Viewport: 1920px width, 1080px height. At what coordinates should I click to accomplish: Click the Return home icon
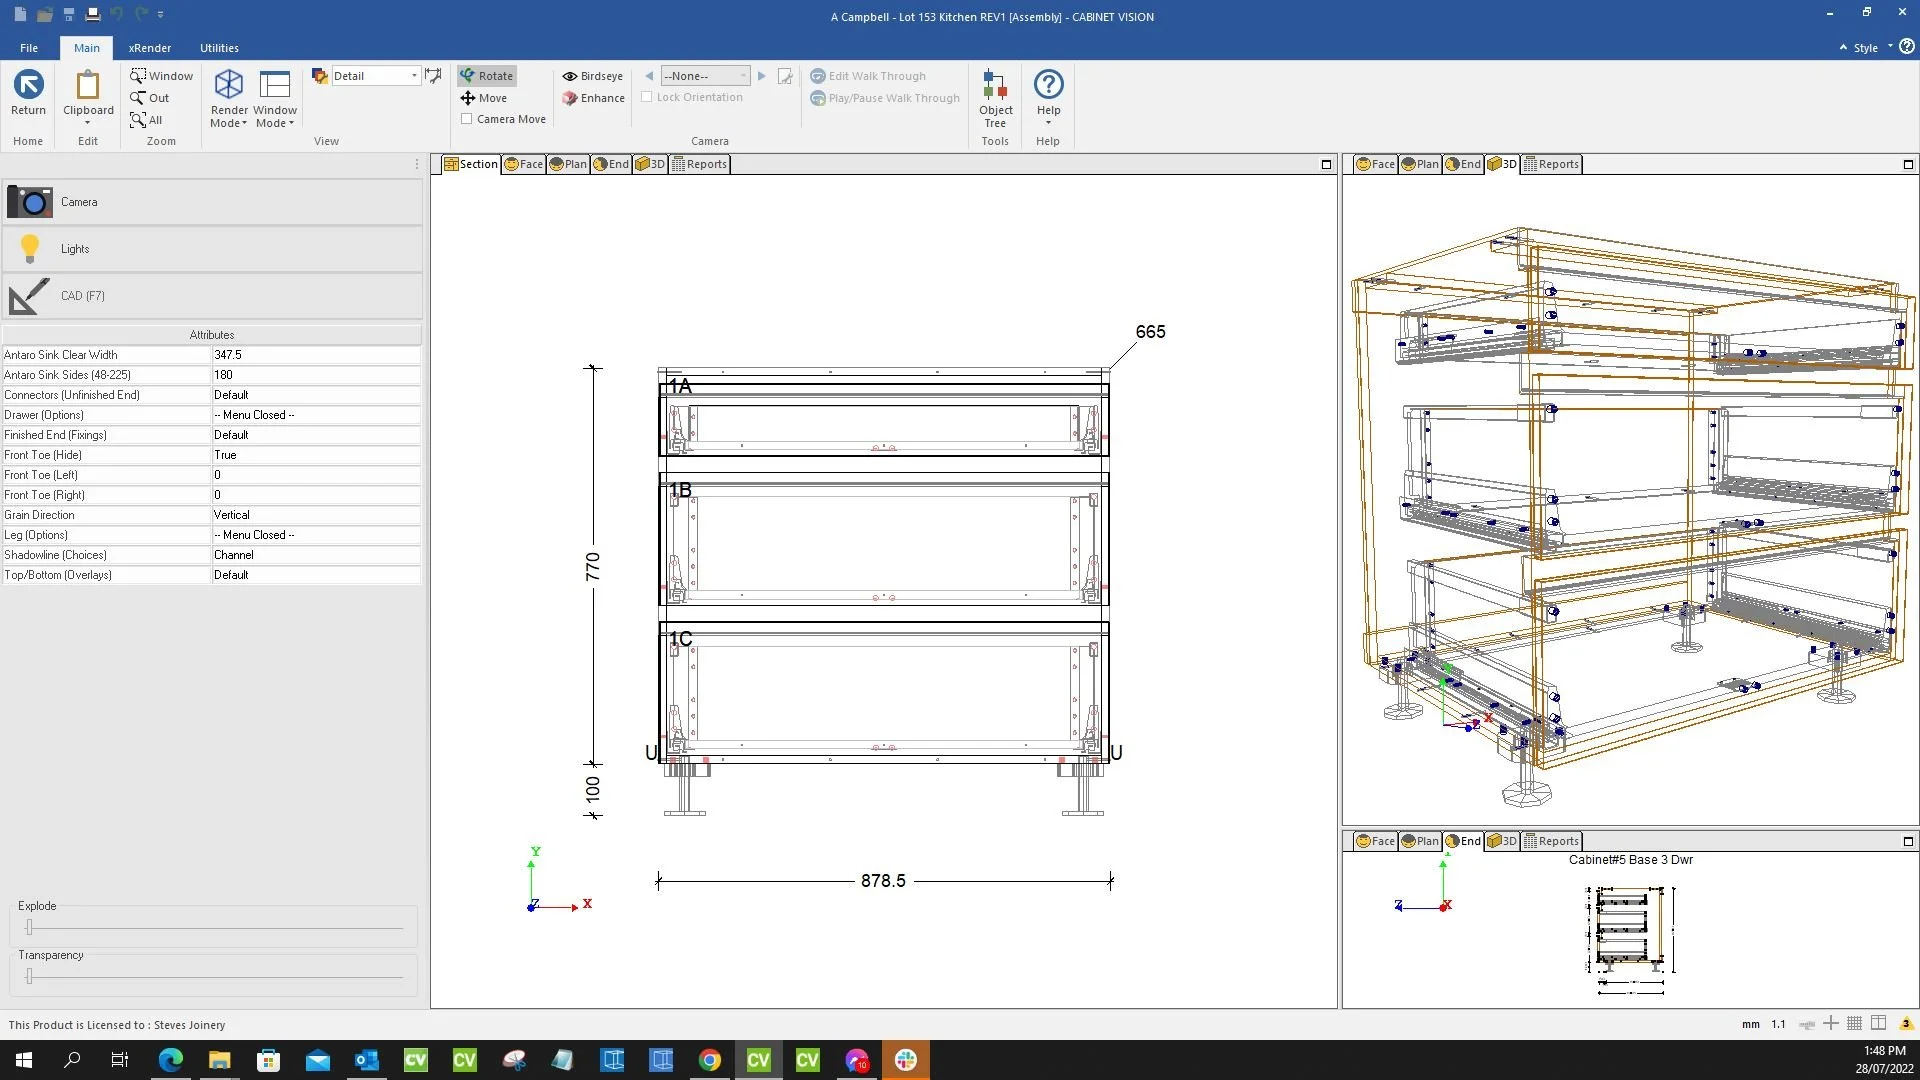pos(28,85)
